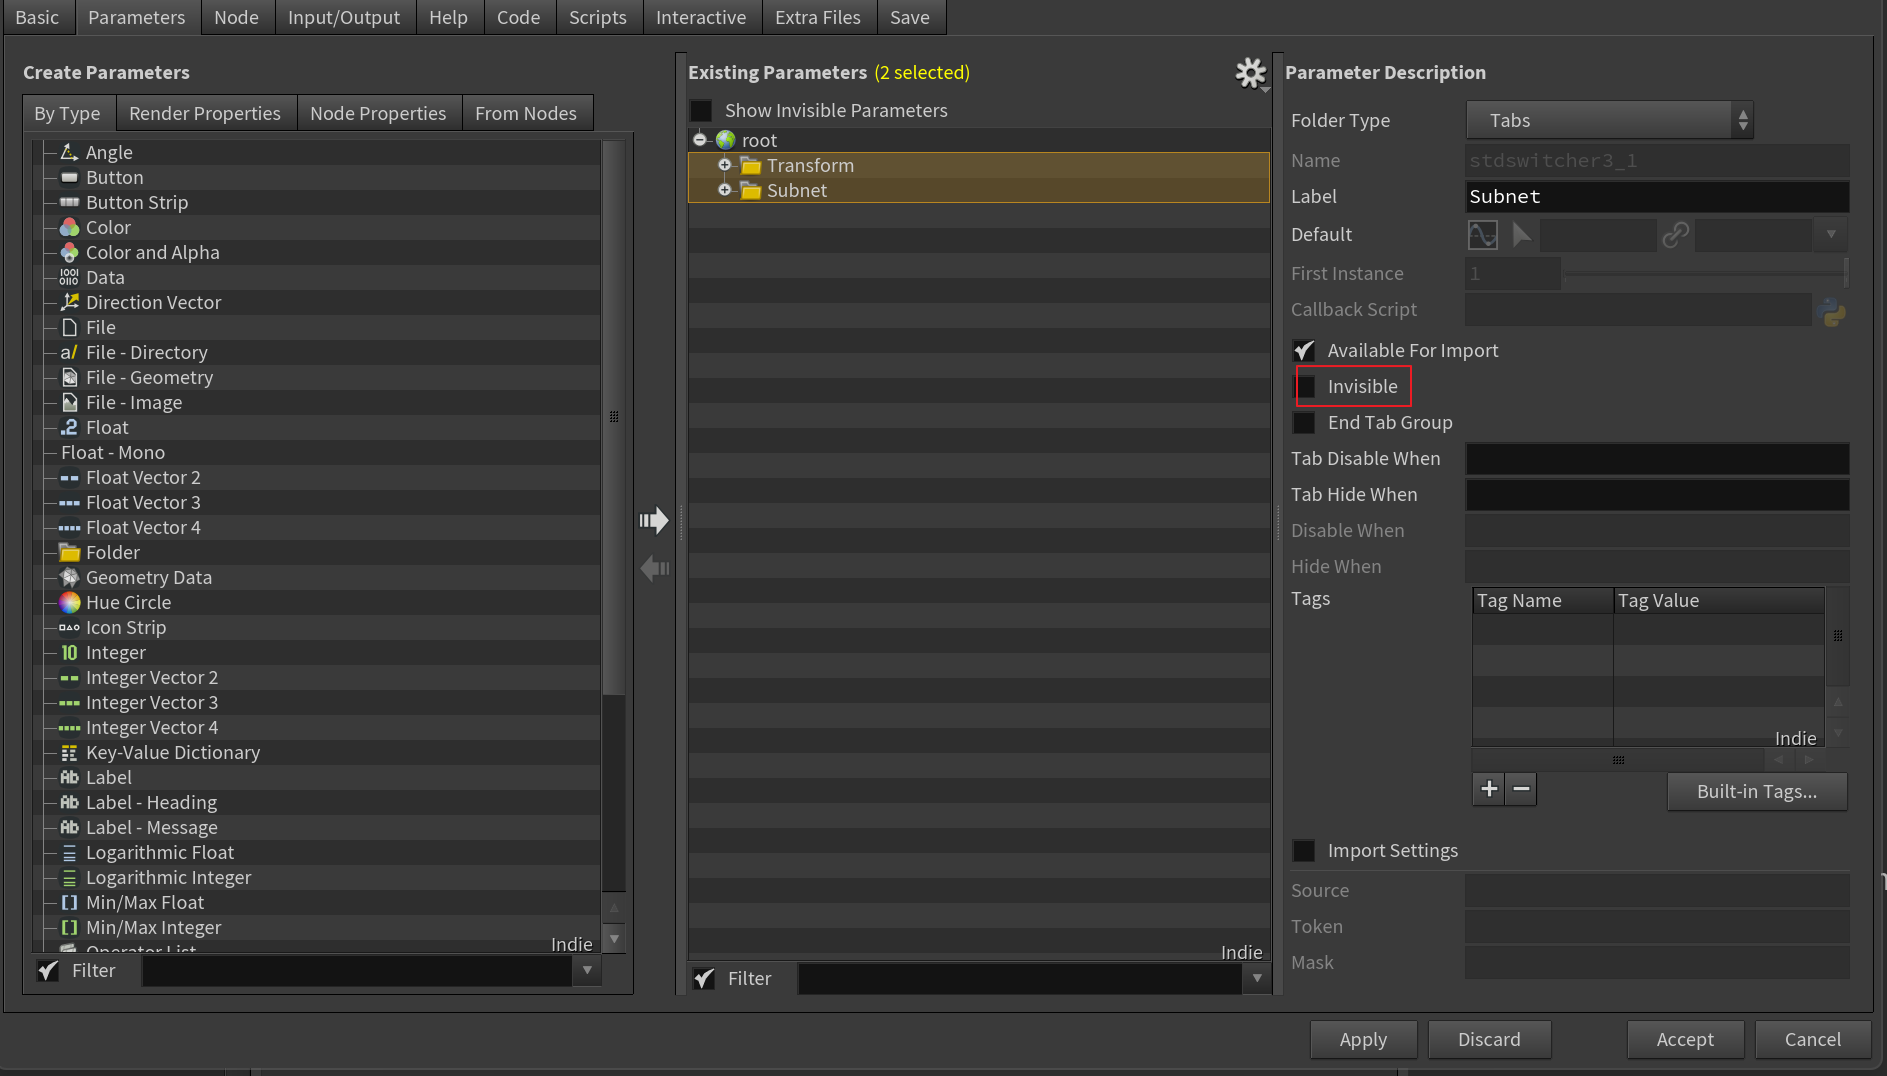
Task: Click the parameter type list scrollbar
Action: (x=614, y=417)
